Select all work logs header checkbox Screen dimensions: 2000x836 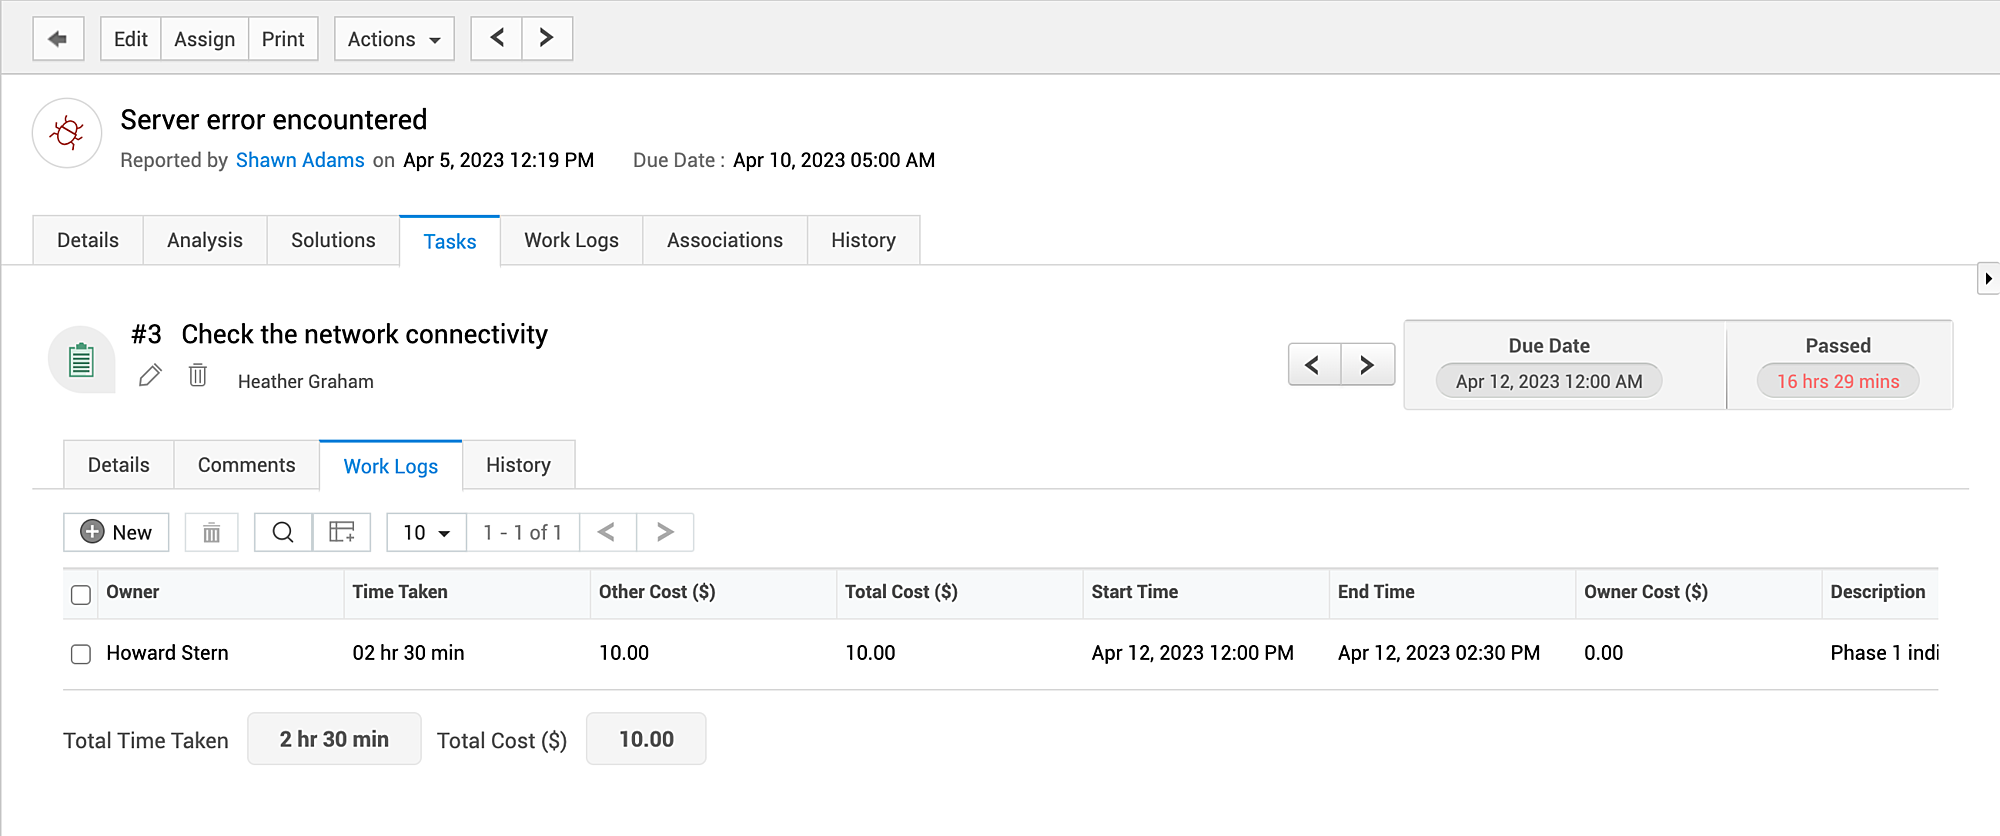pyautogui.click(x=81, y=595)
